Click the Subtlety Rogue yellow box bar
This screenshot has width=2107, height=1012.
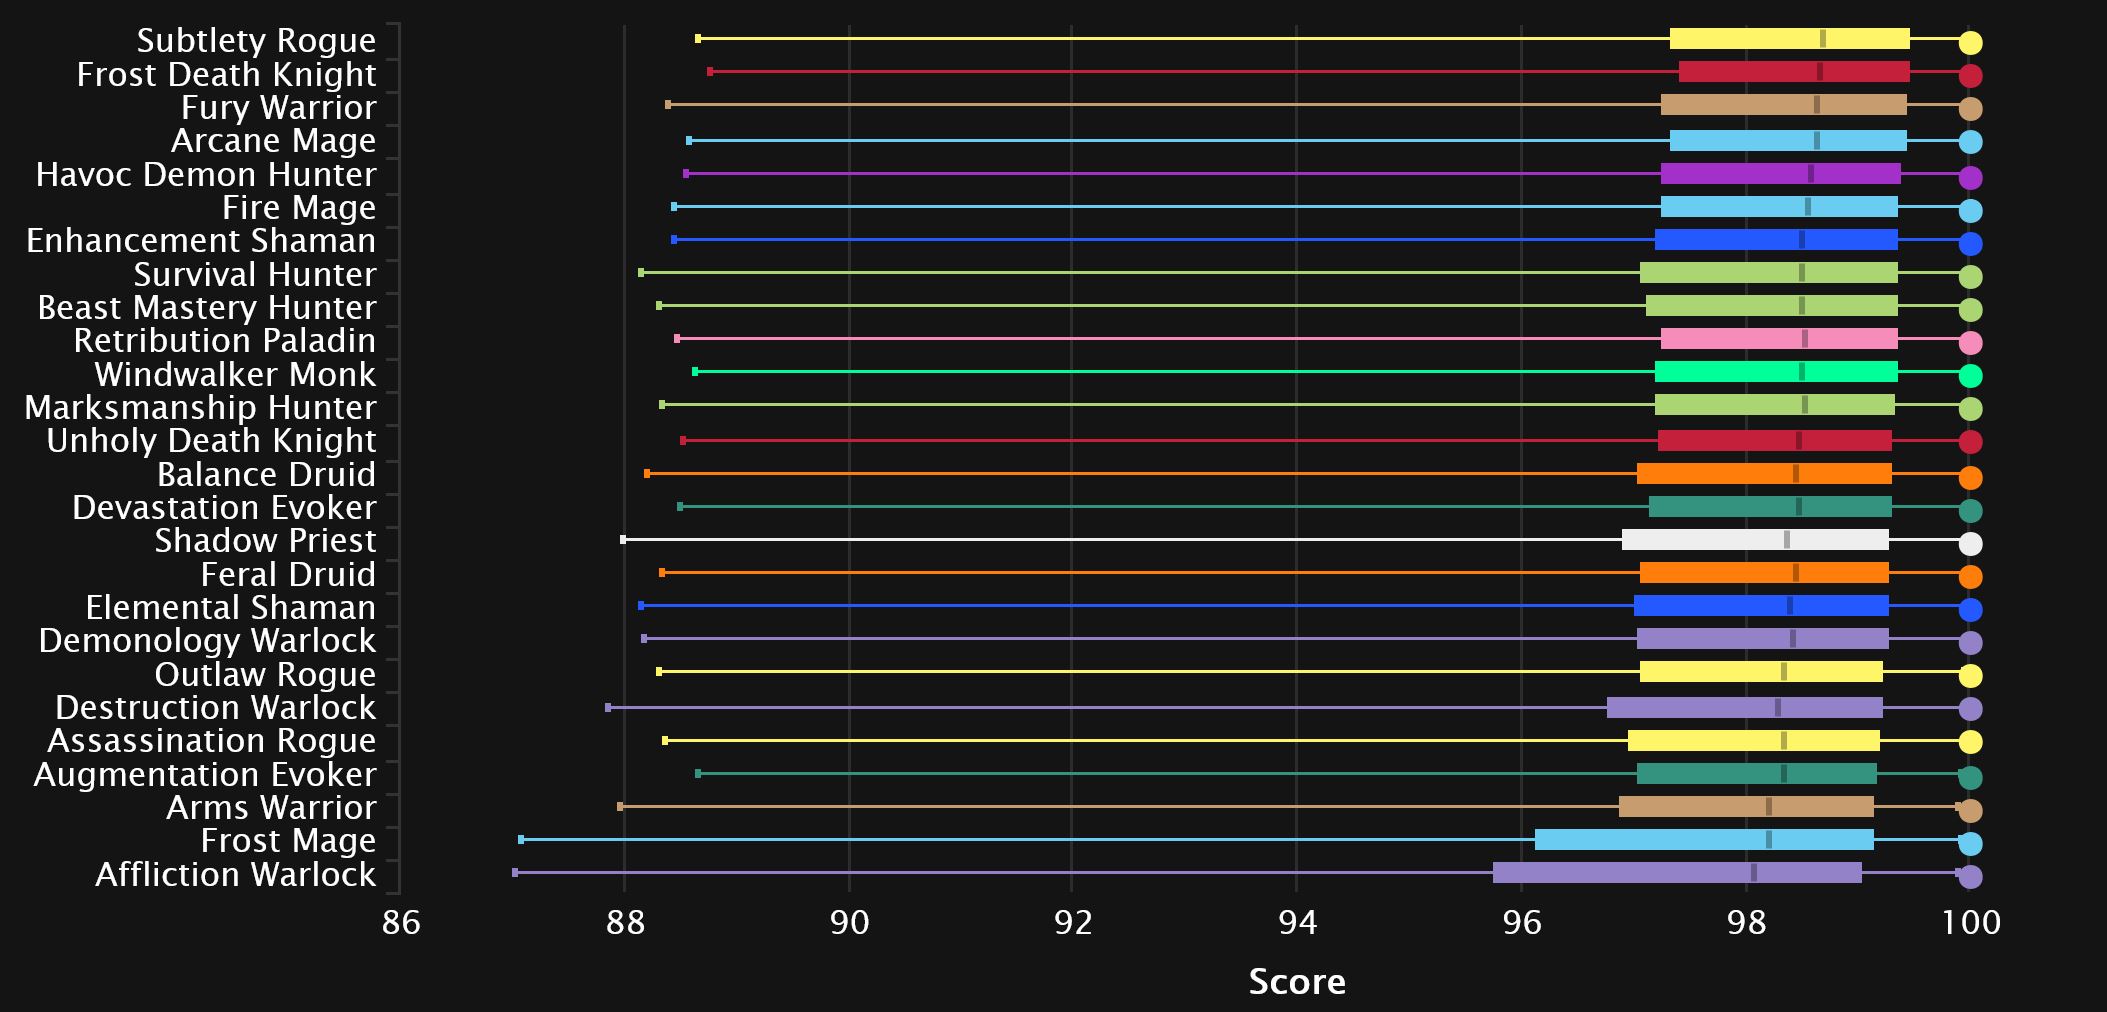pos(1789,39)
